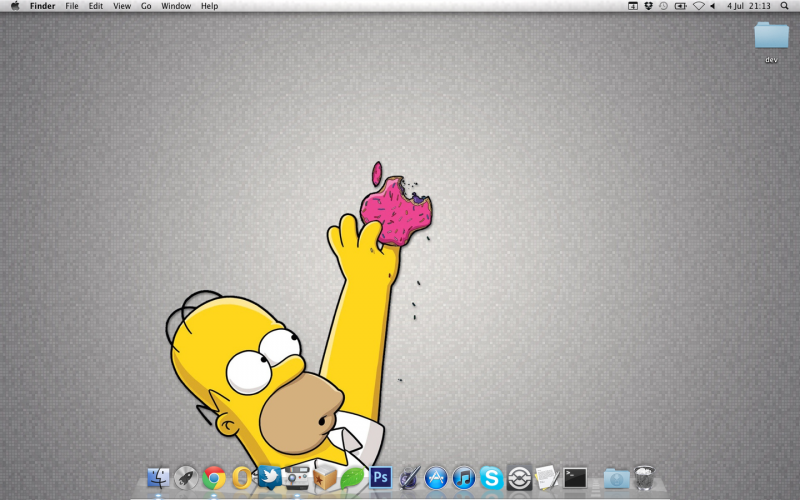
Task: Launch Launchpad rocket icon in dock
Action: point(186,479)
